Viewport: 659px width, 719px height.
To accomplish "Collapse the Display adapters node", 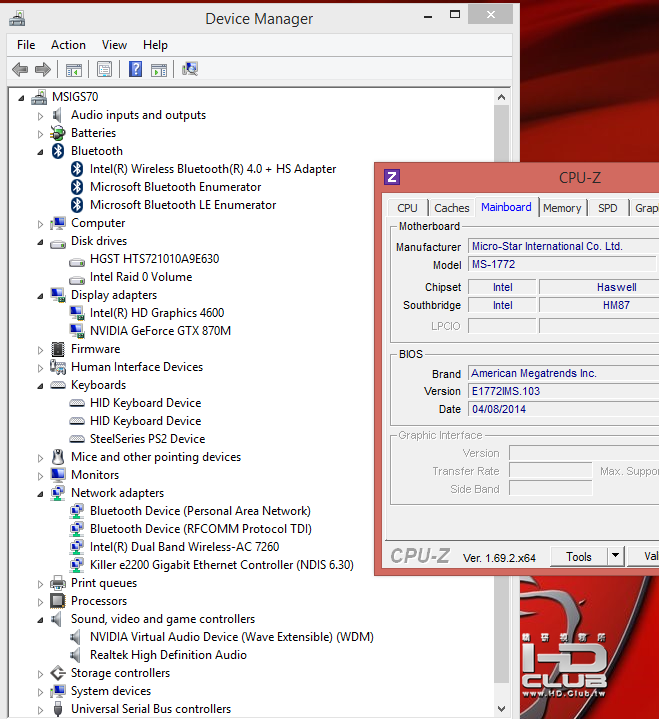I will [x=40, y=296].
